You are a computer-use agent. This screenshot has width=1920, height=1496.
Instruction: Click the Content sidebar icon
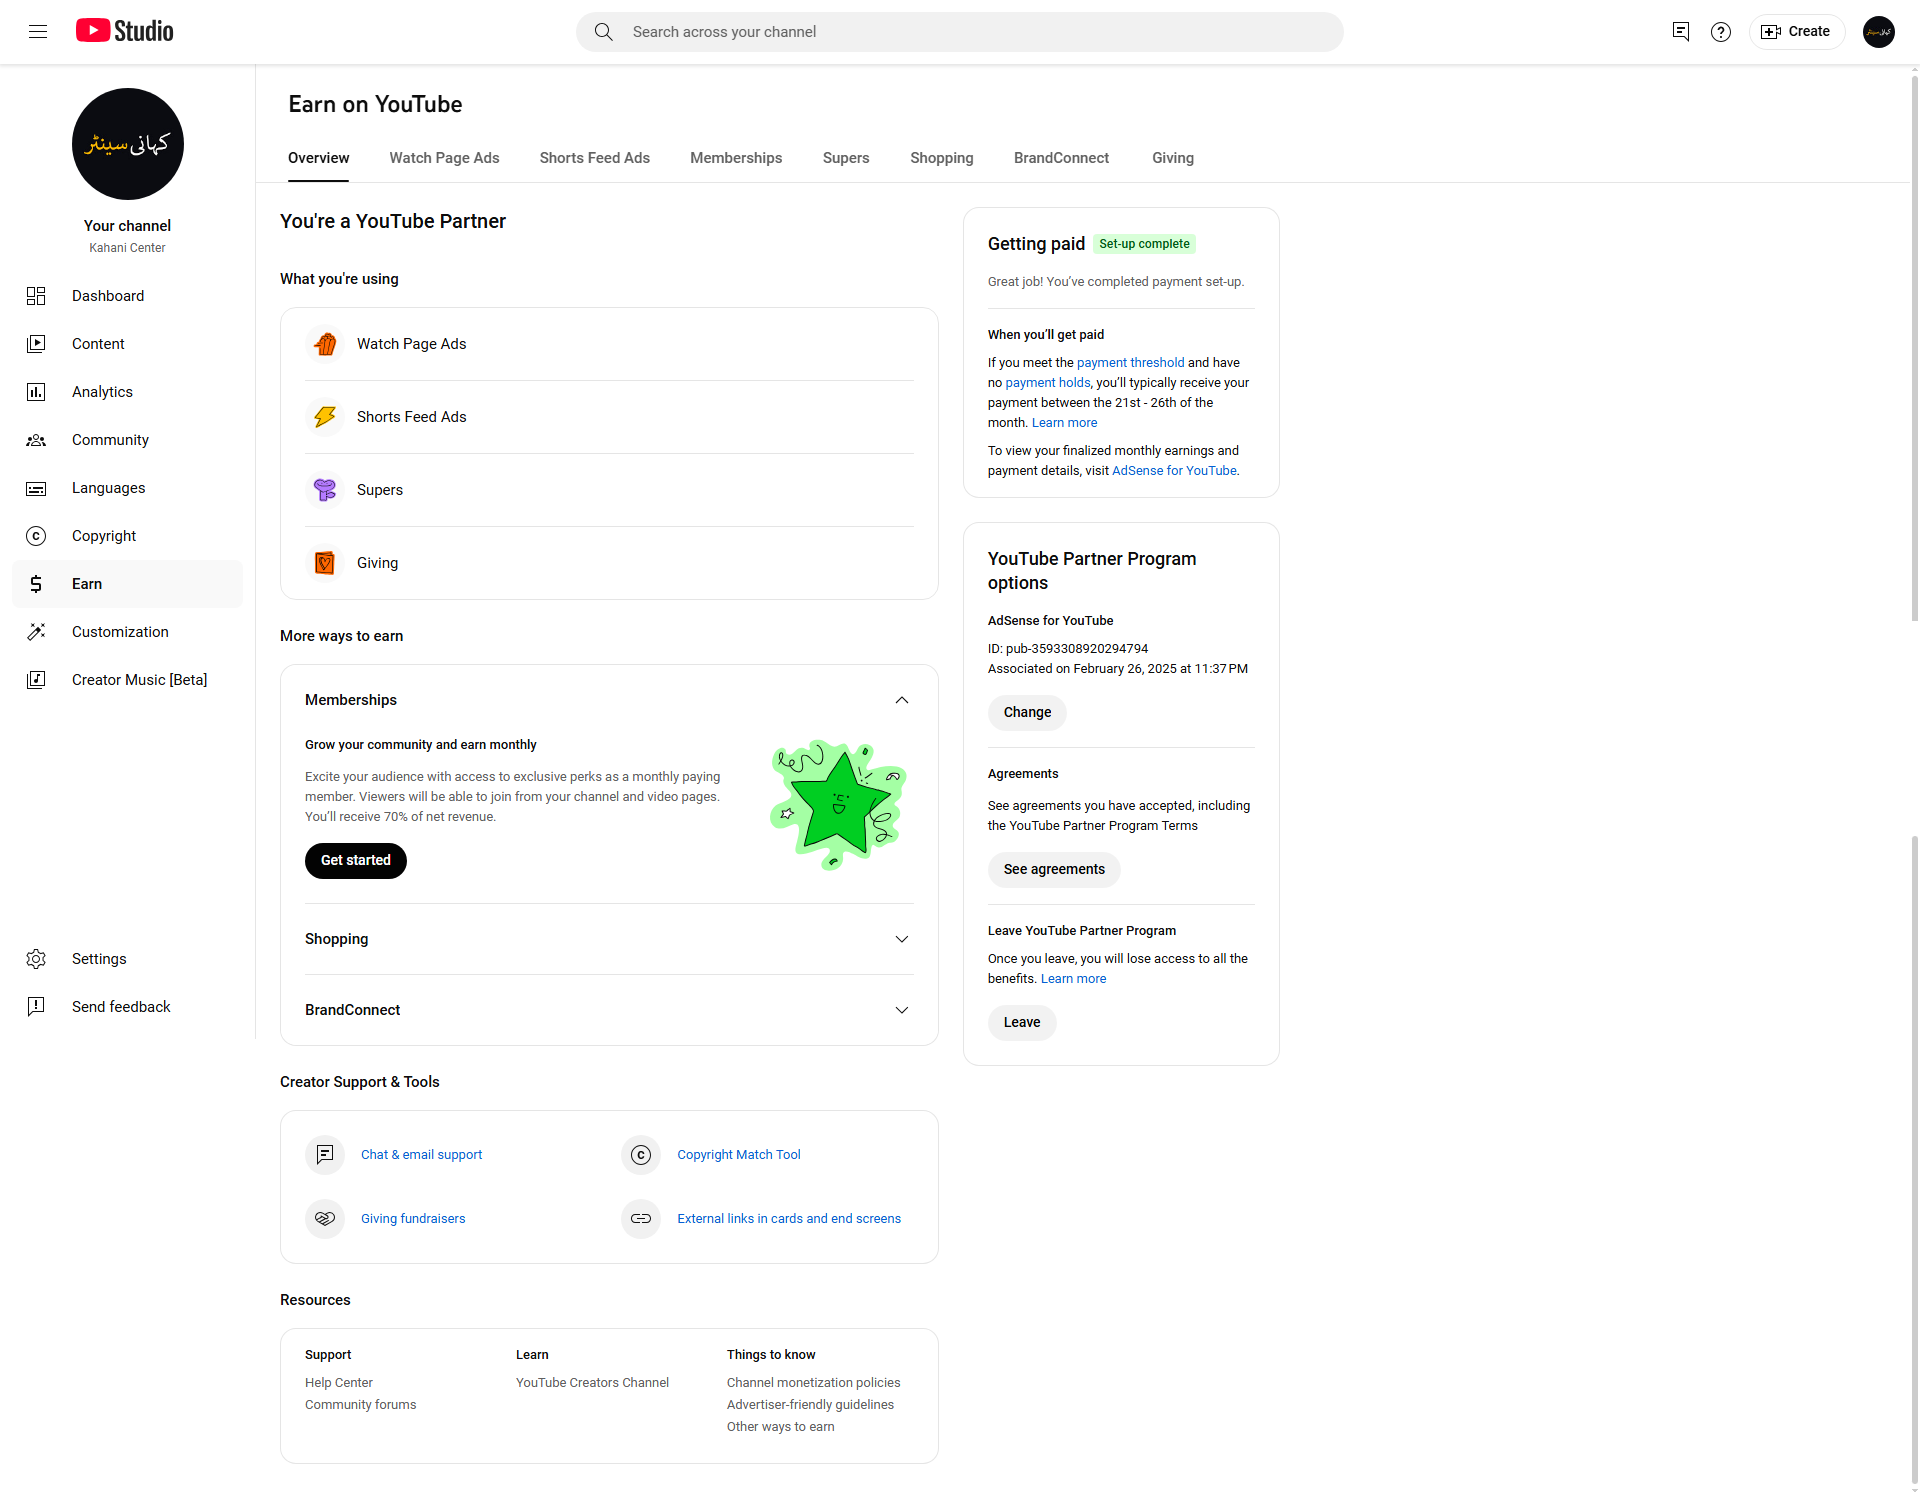coord(36,344)
